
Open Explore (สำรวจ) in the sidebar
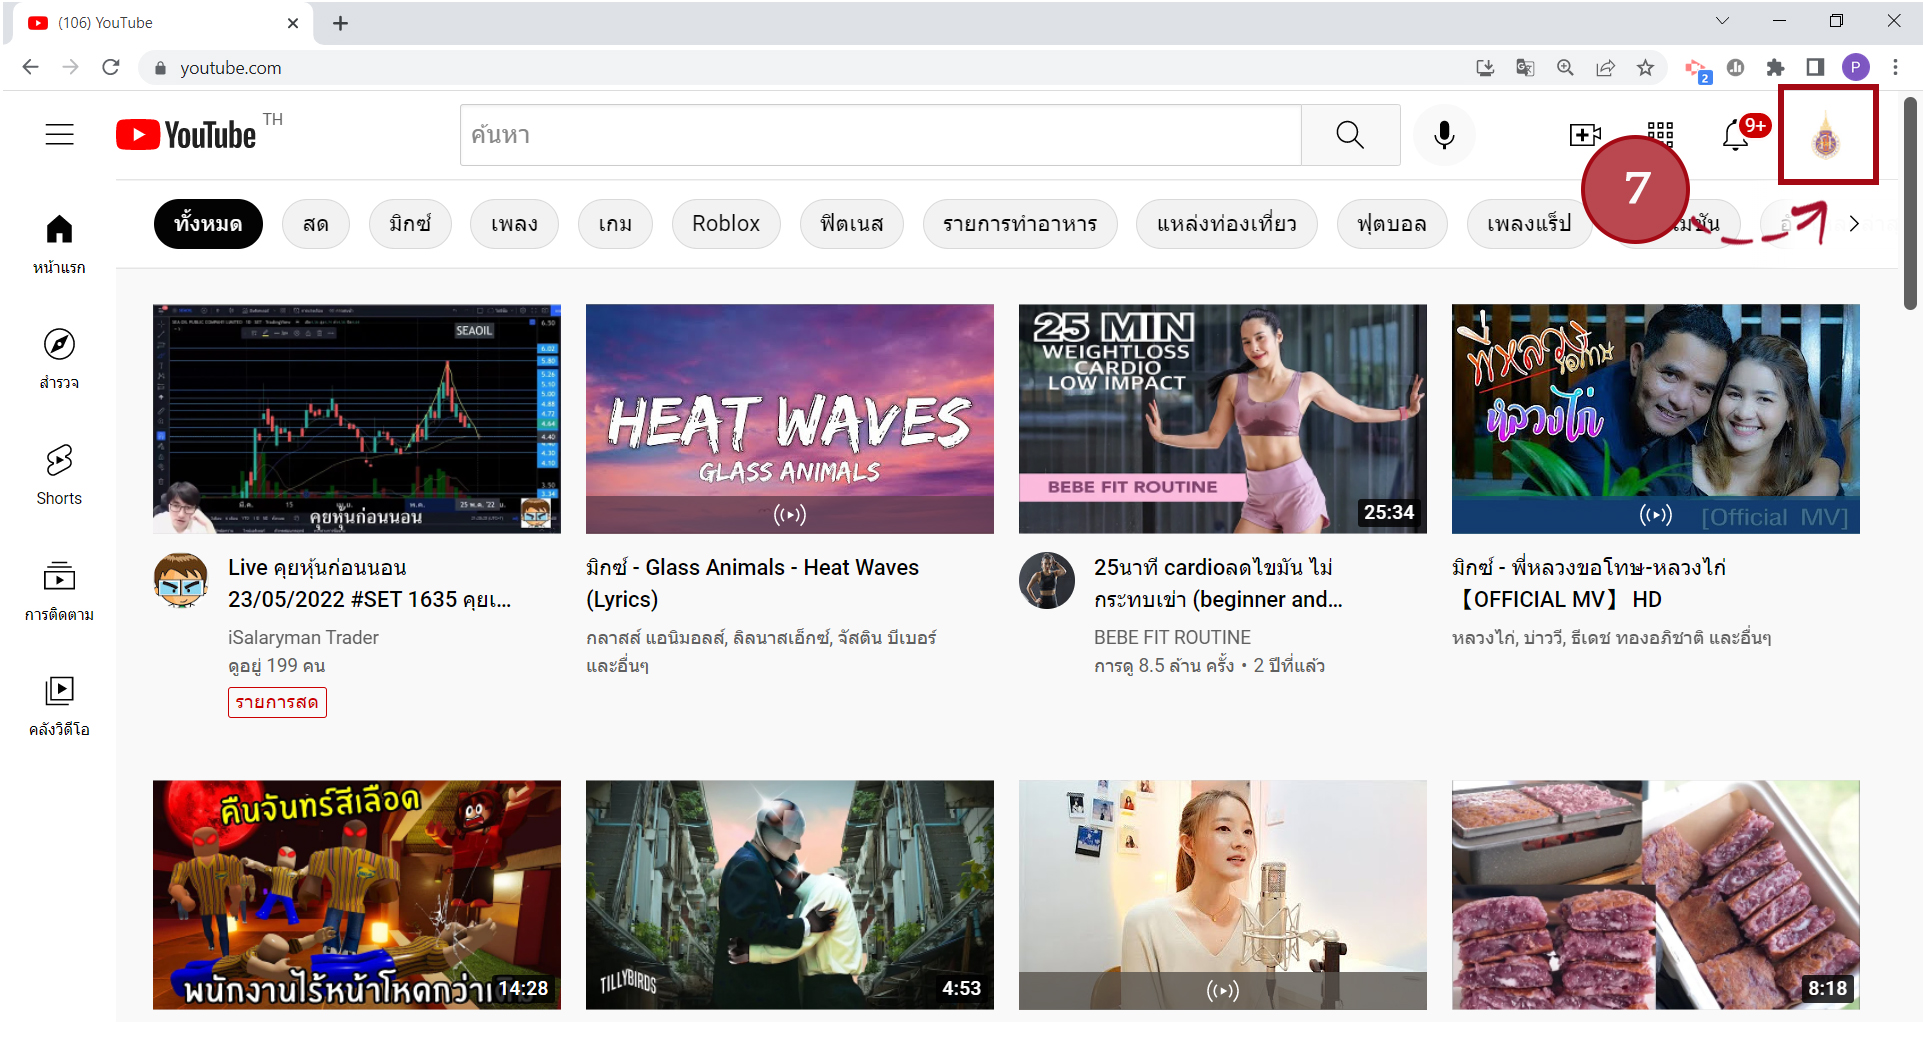tap(59, 360)
